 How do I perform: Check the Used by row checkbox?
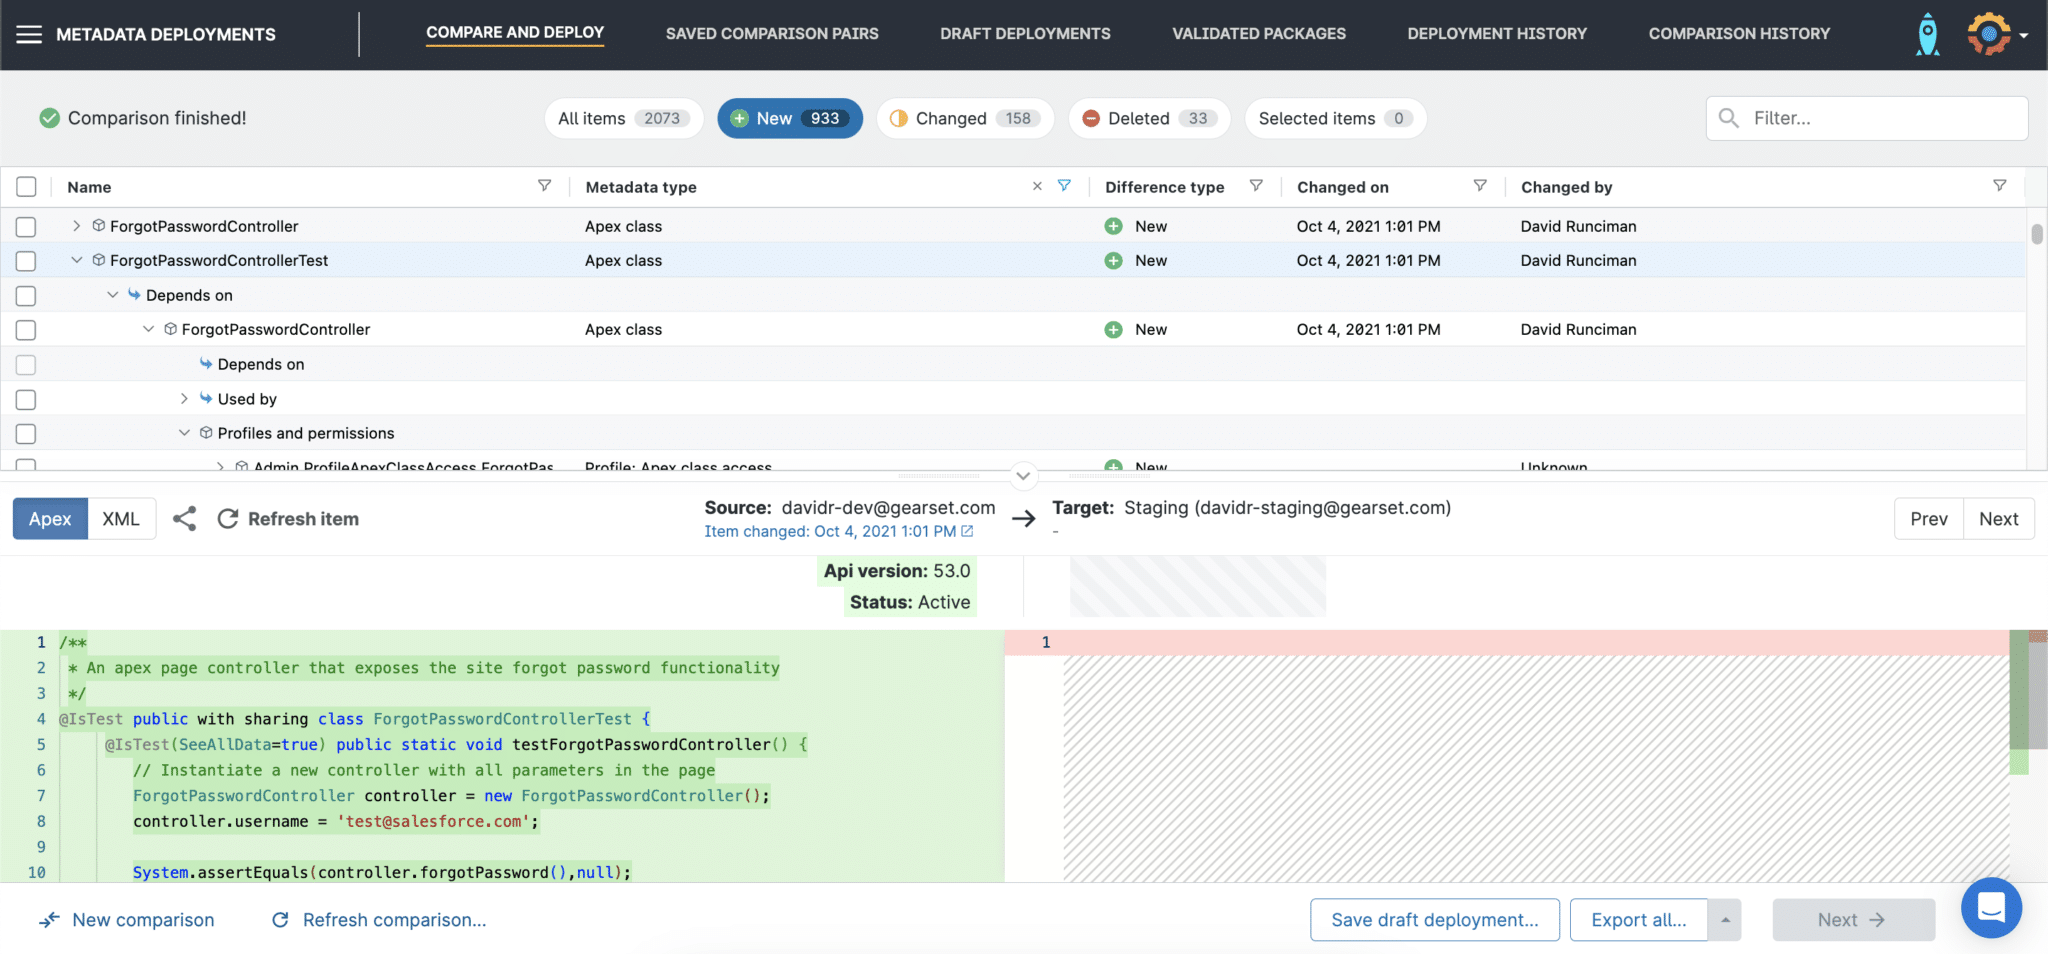(26, 399)
